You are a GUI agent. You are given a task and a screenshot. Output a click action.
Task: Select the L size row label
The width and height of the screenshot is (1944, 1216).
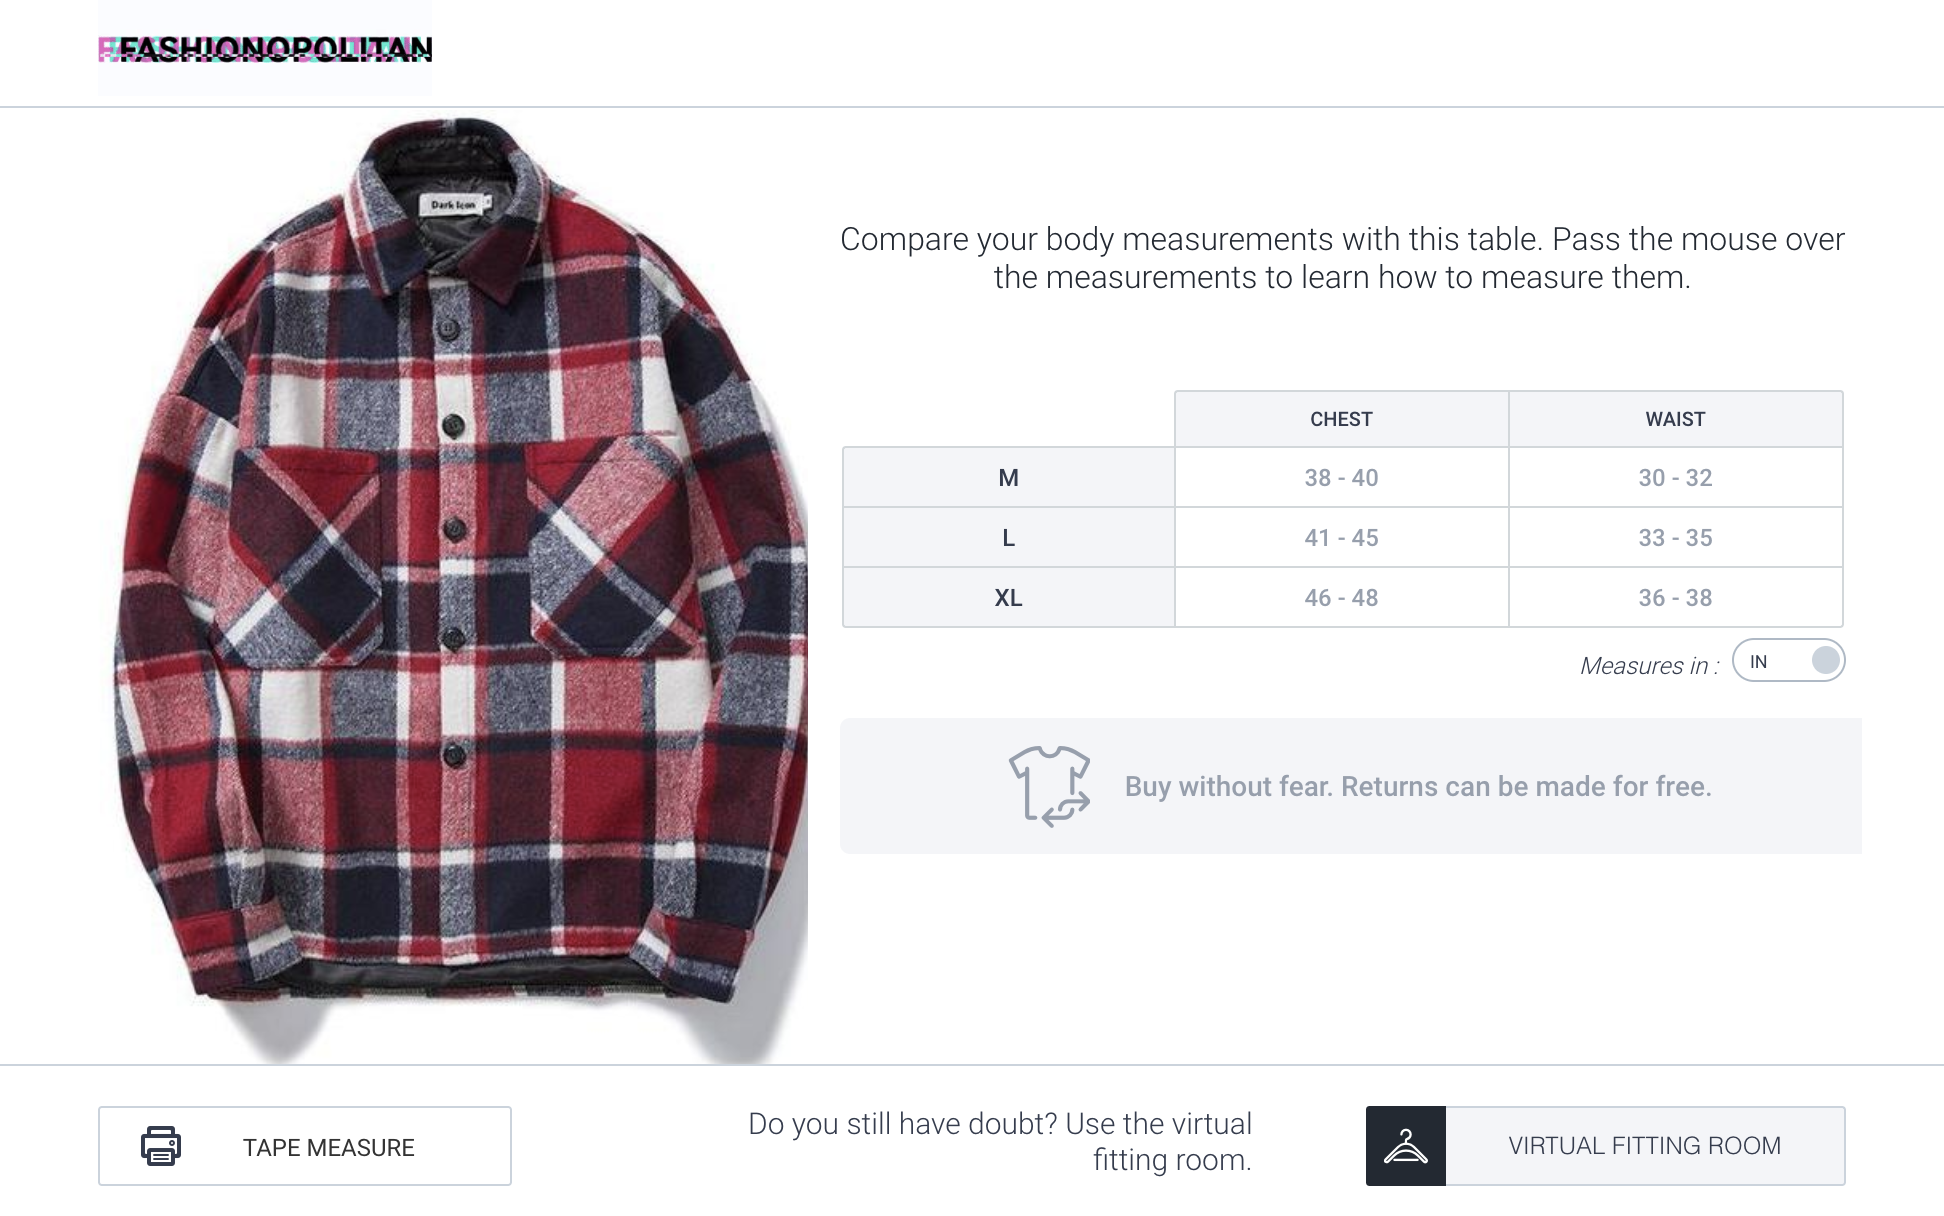click(1009, 538)
